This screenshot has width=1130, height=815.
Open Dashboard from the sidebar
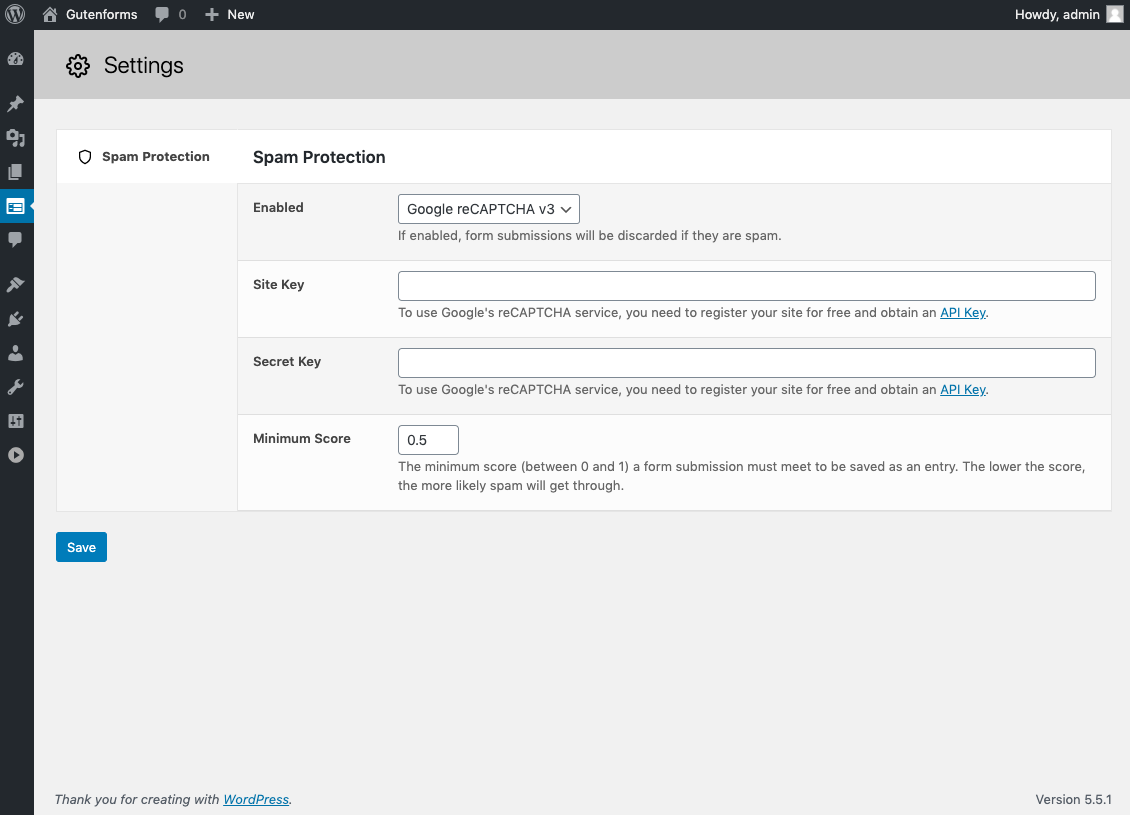[15, 60]
